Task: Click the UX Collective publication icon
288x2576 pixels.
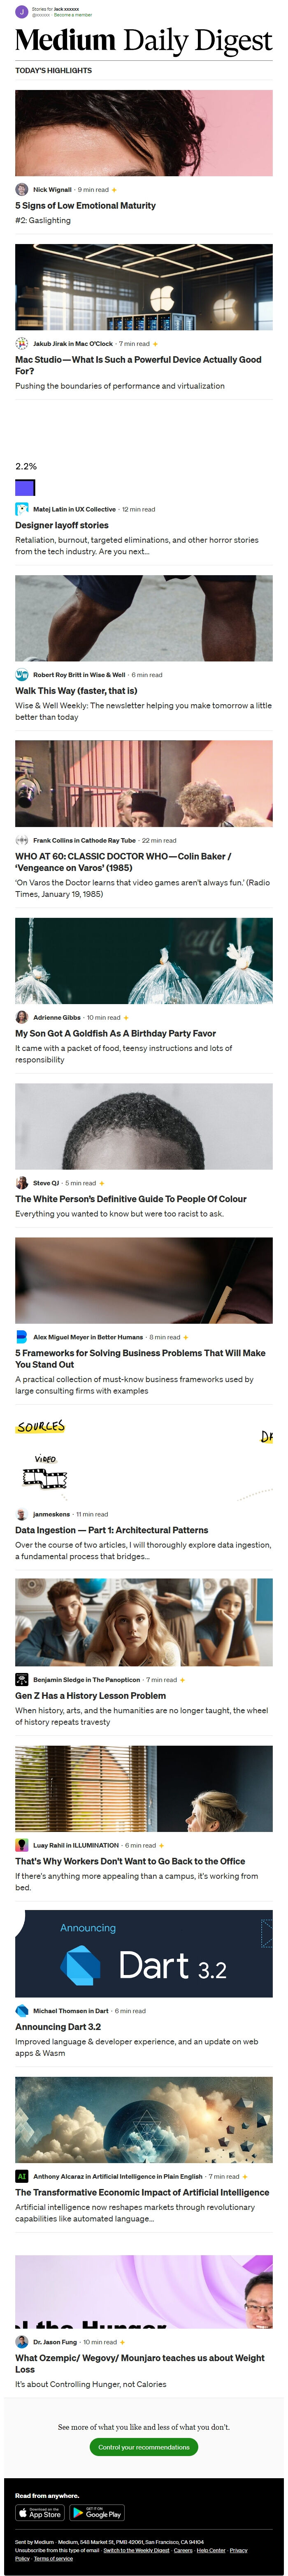Action: [x=21, y=509]
